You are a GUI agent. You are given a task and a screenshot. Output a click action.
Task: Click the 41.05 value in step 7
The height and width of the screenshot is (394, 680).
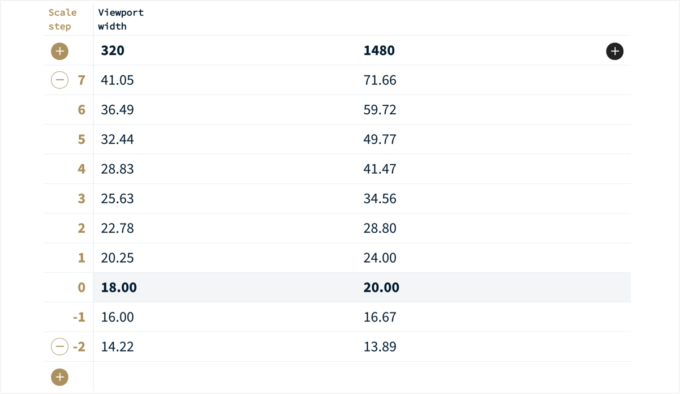click(118, 80)
